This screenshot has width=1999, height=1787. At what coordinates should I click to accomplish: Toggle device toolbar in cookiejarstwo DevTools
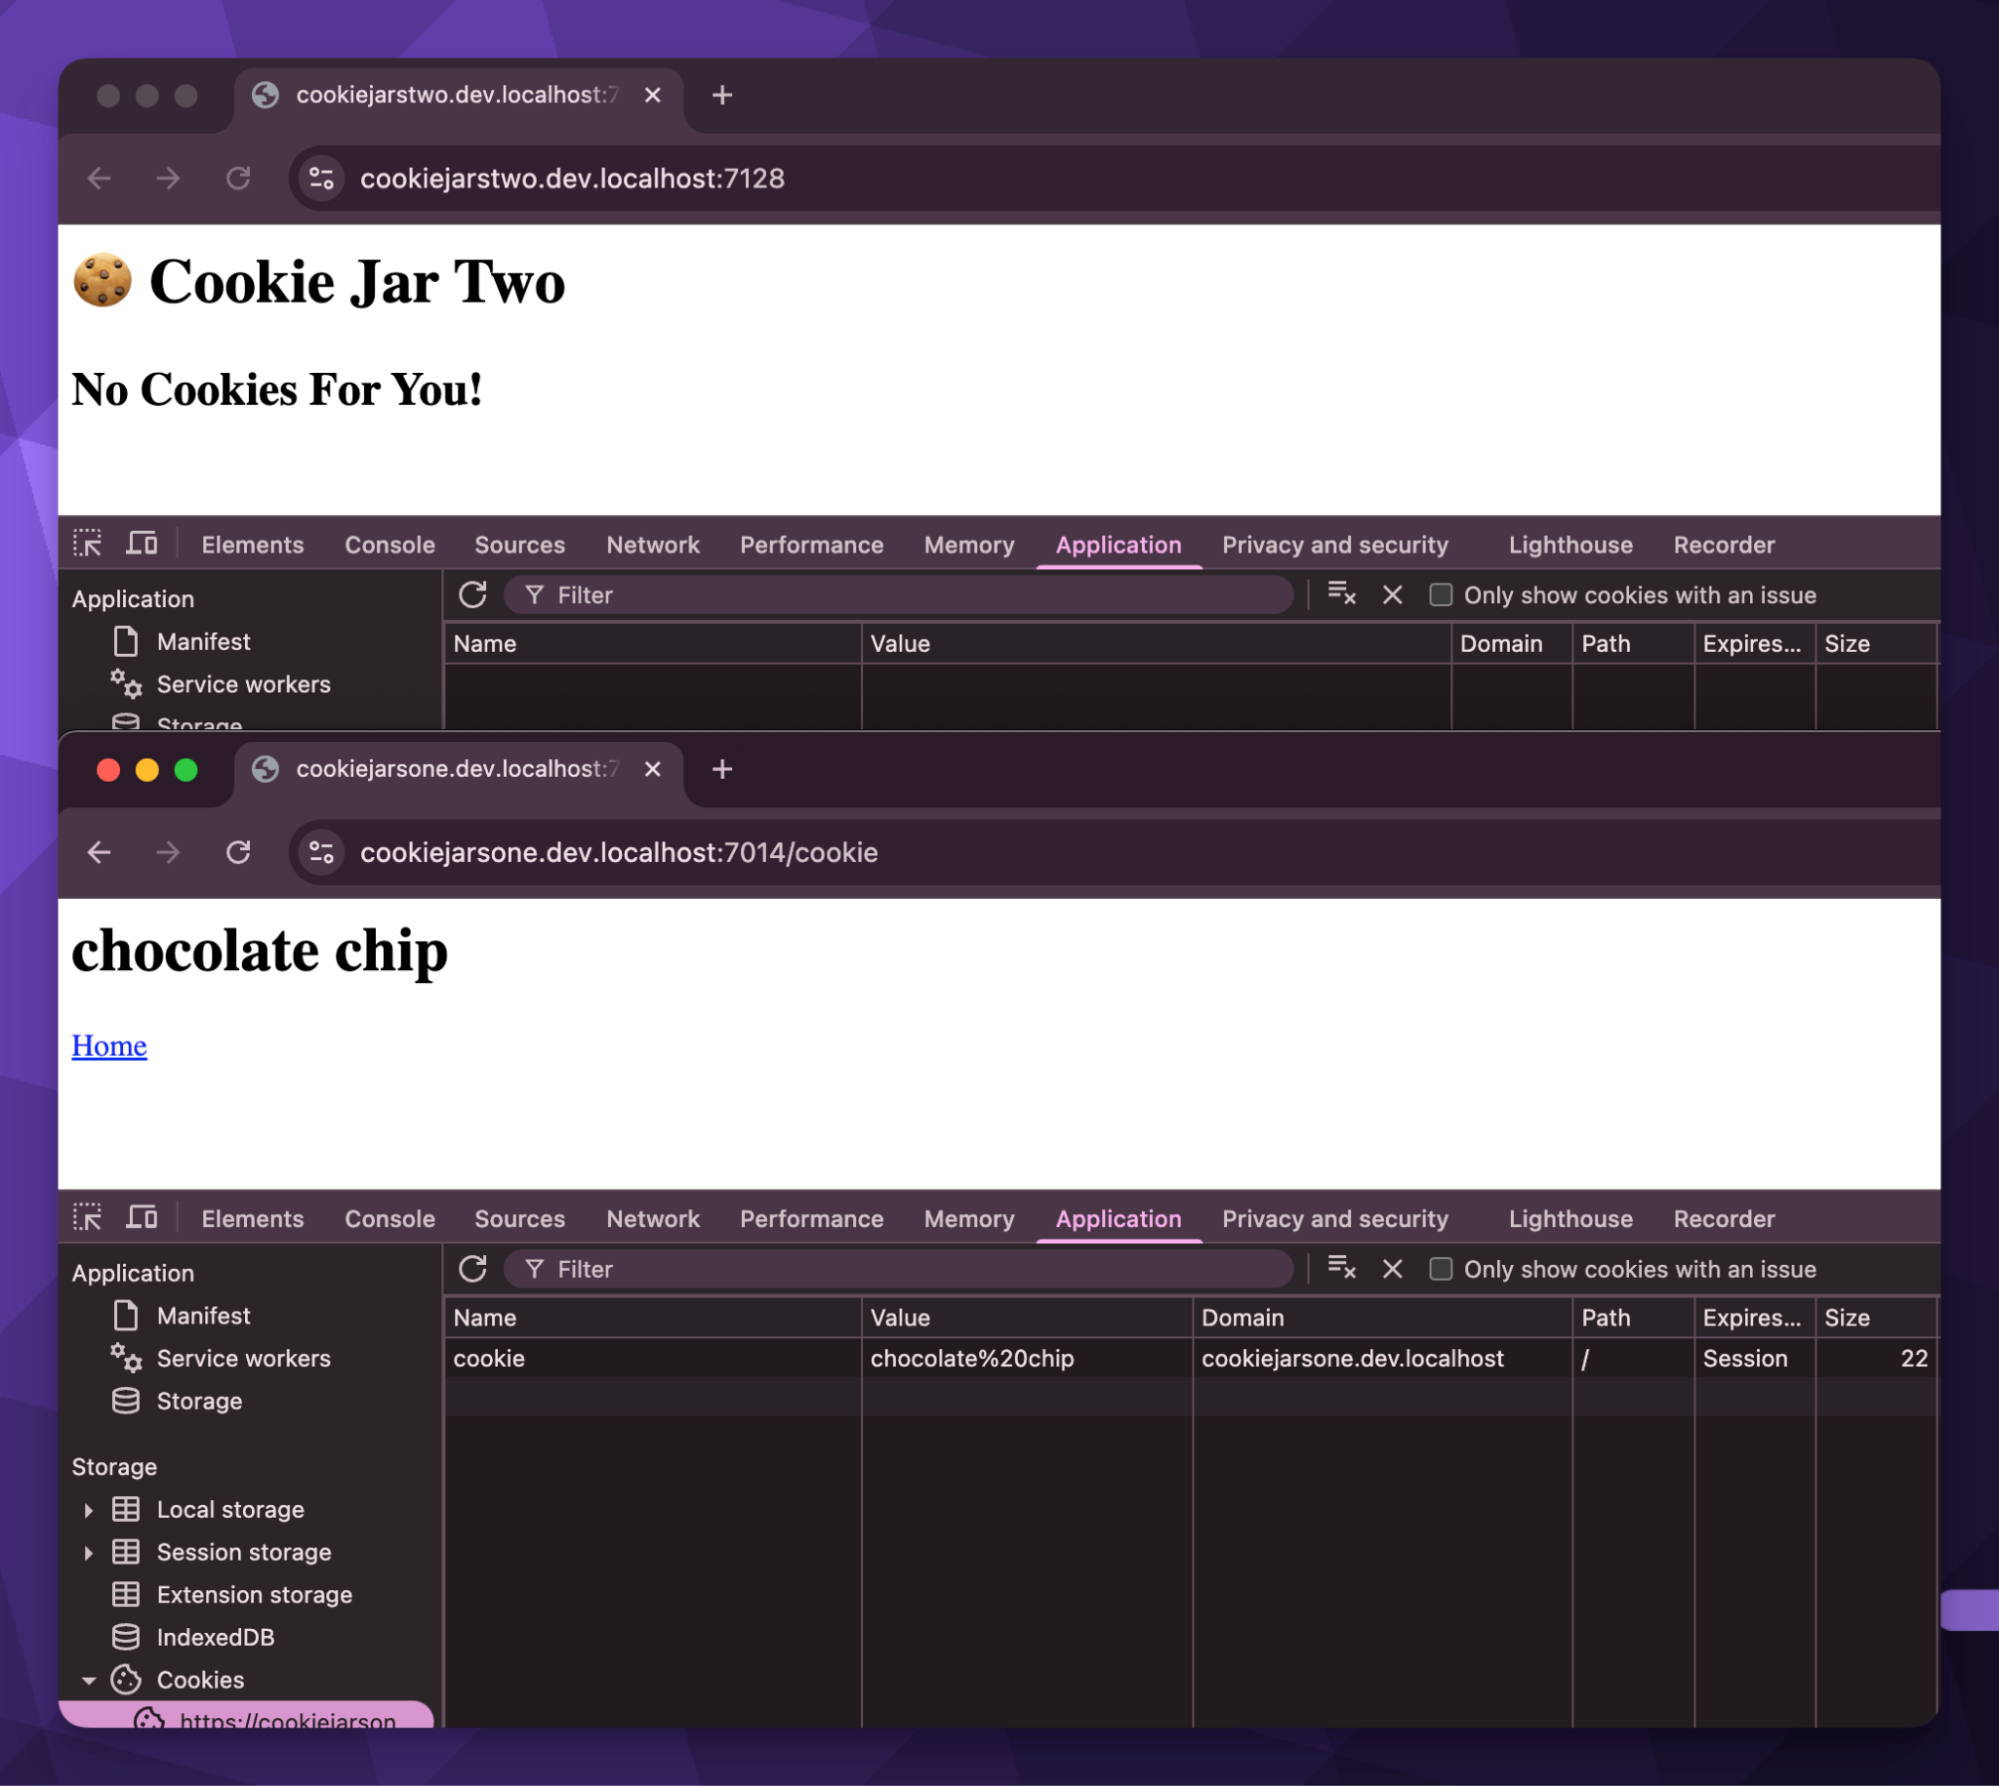tap(142, 544)
